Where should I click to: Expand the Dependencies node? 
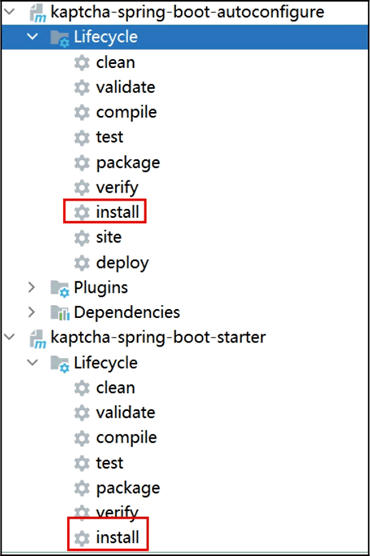pyautogui.click(x=32, y=312)
